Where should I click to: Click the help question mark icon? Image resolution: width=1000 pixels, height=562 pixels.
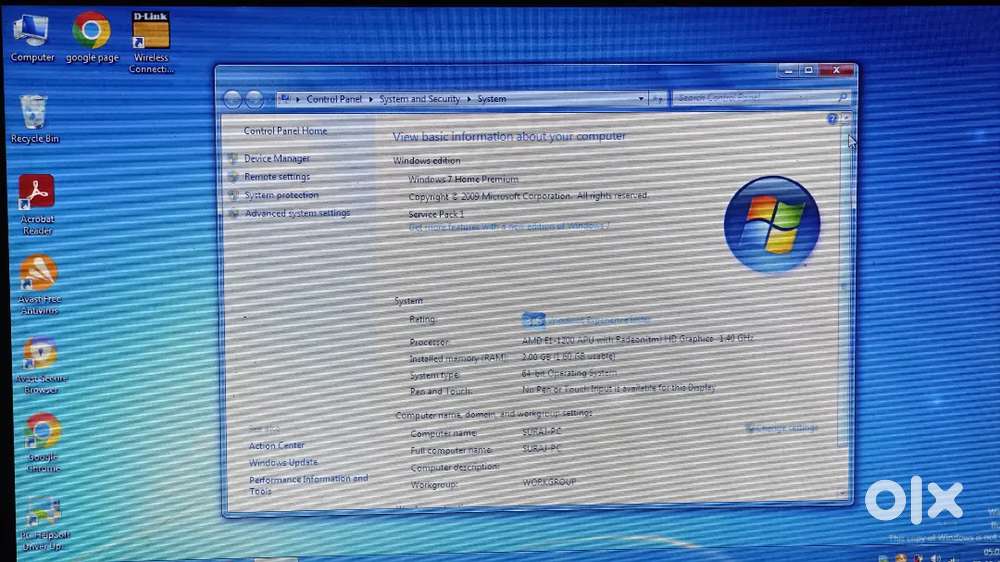(x=832, y=119)
